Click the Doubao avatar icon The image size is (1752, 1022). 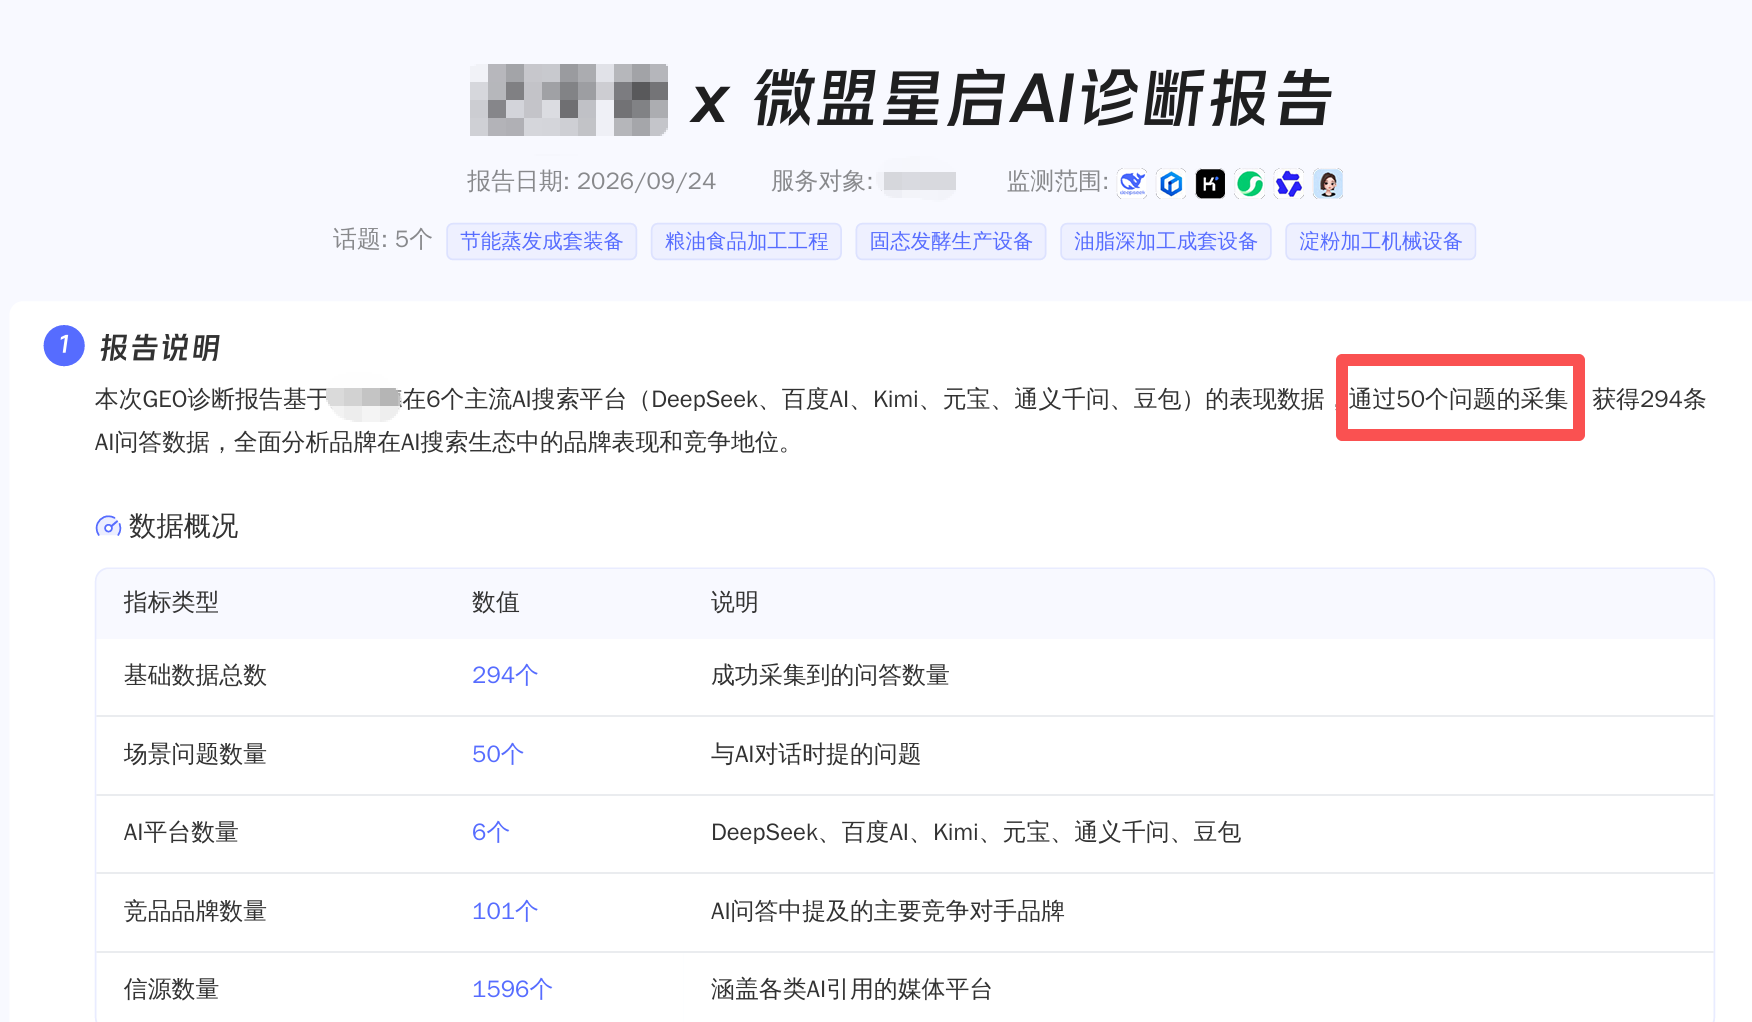(x=1328, y=183)
